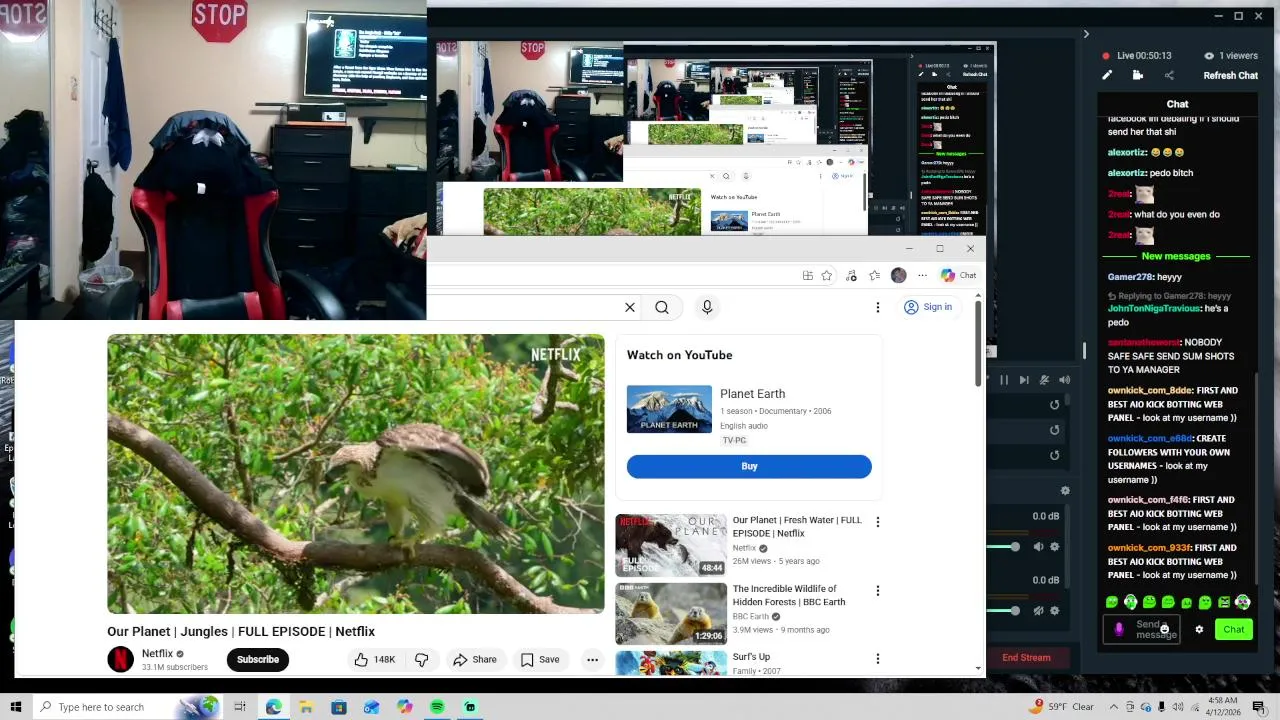Toggle the speaker icon beside pause controls
1280x720 pixels.
point(1064,380)
